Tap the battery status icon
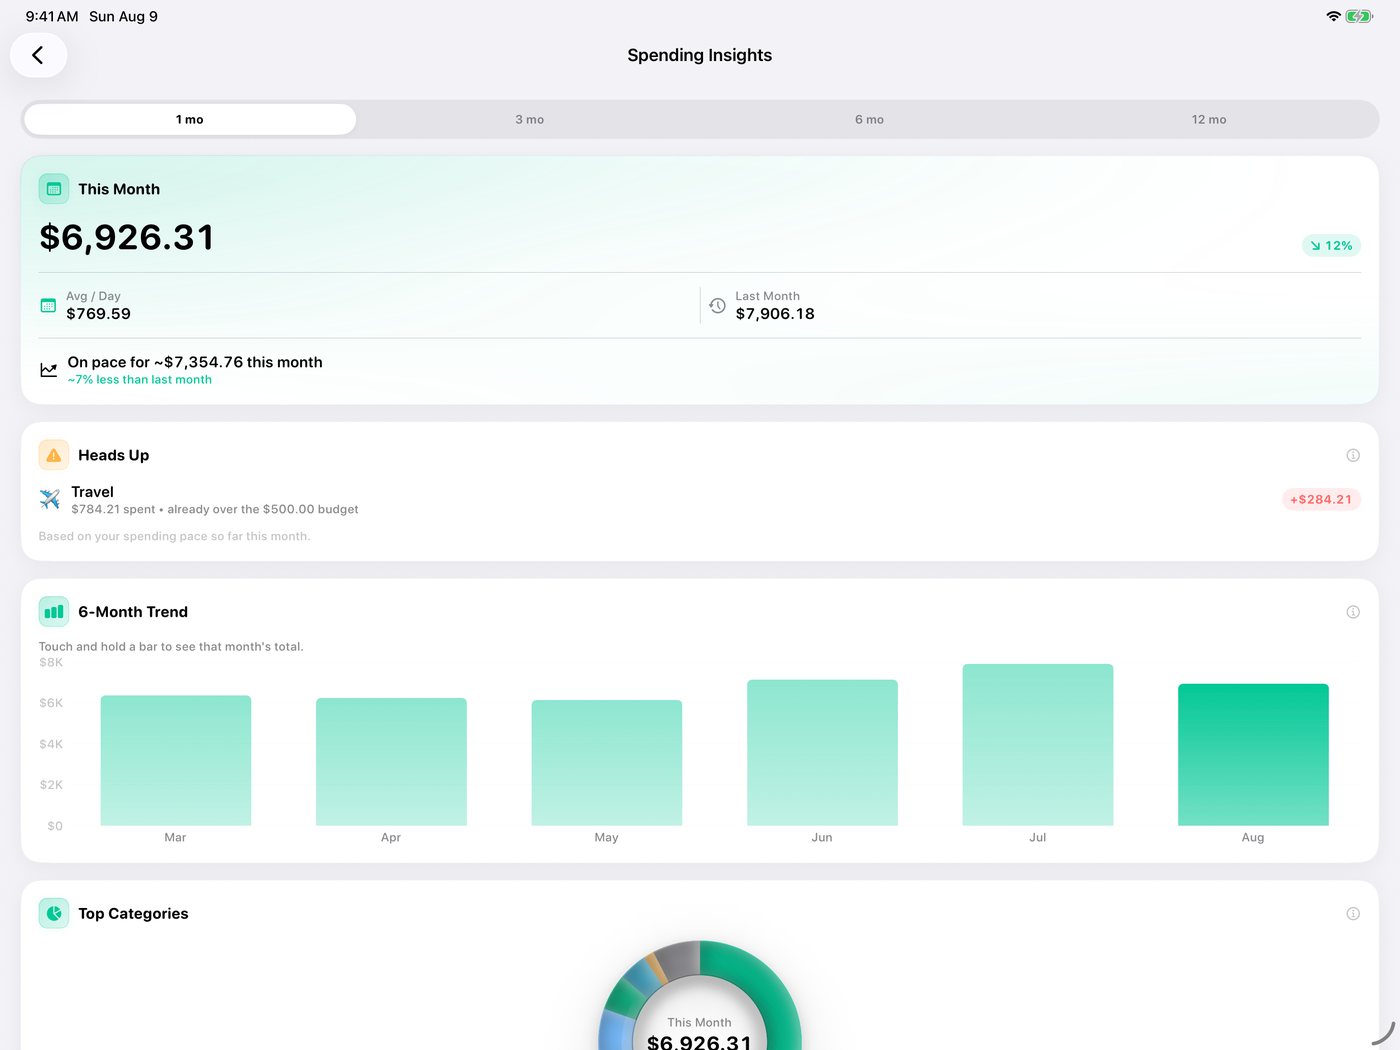The width and height of the screenshot is (1400, 1050). point(1359,16)
